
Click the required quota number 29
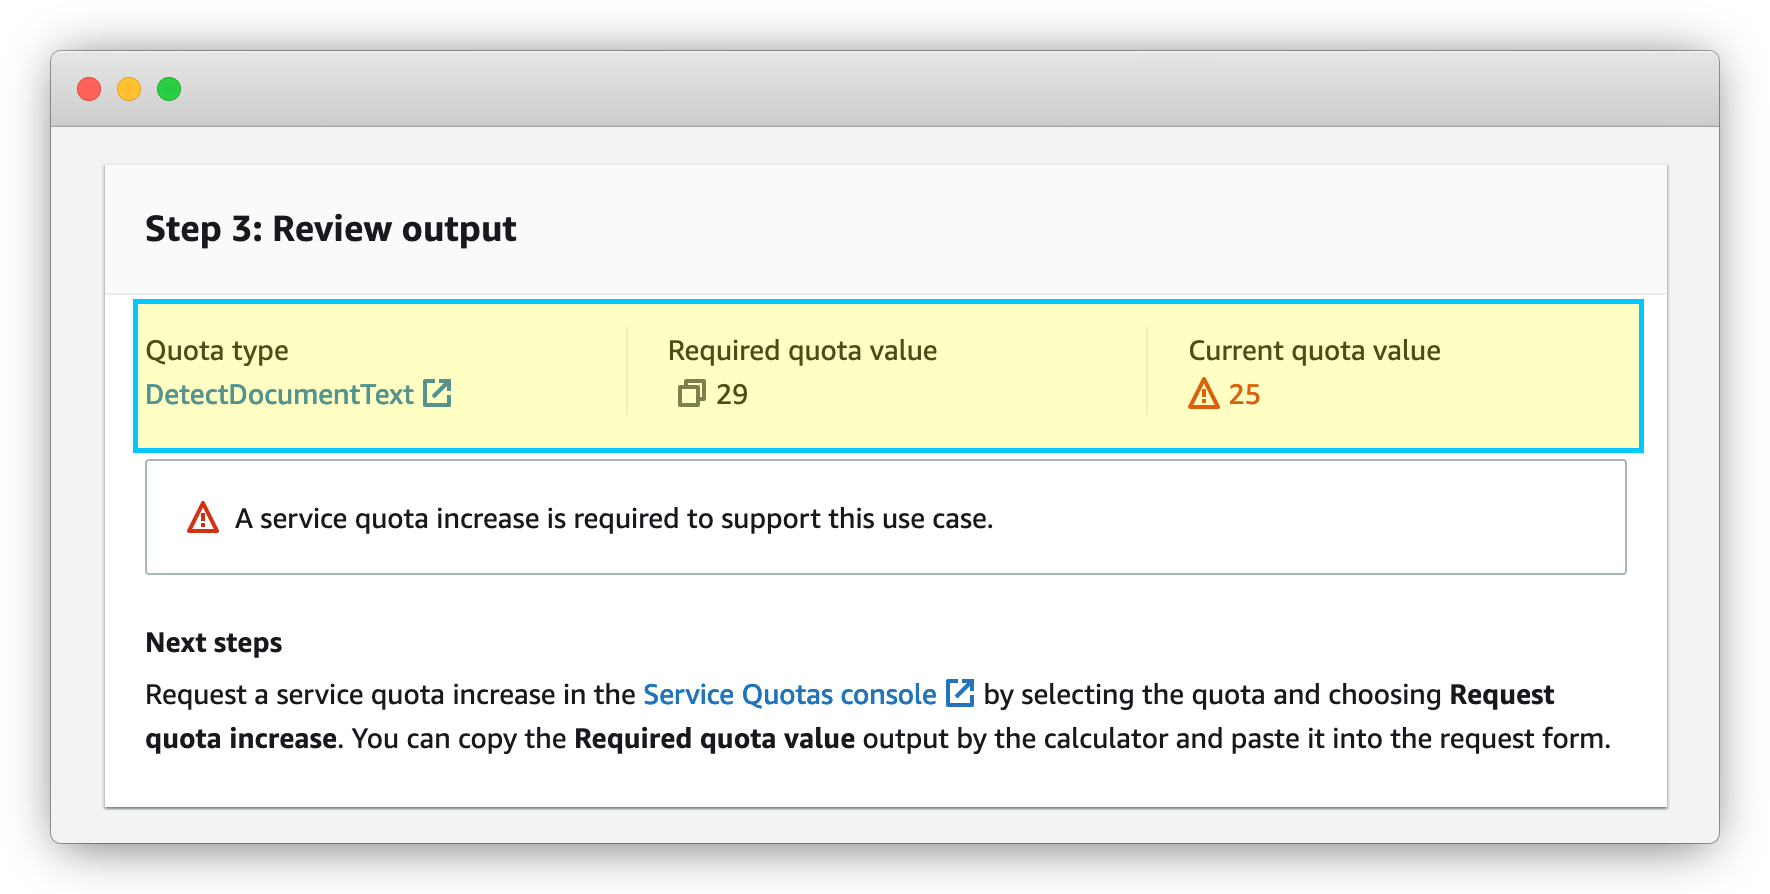click(732, 394)
